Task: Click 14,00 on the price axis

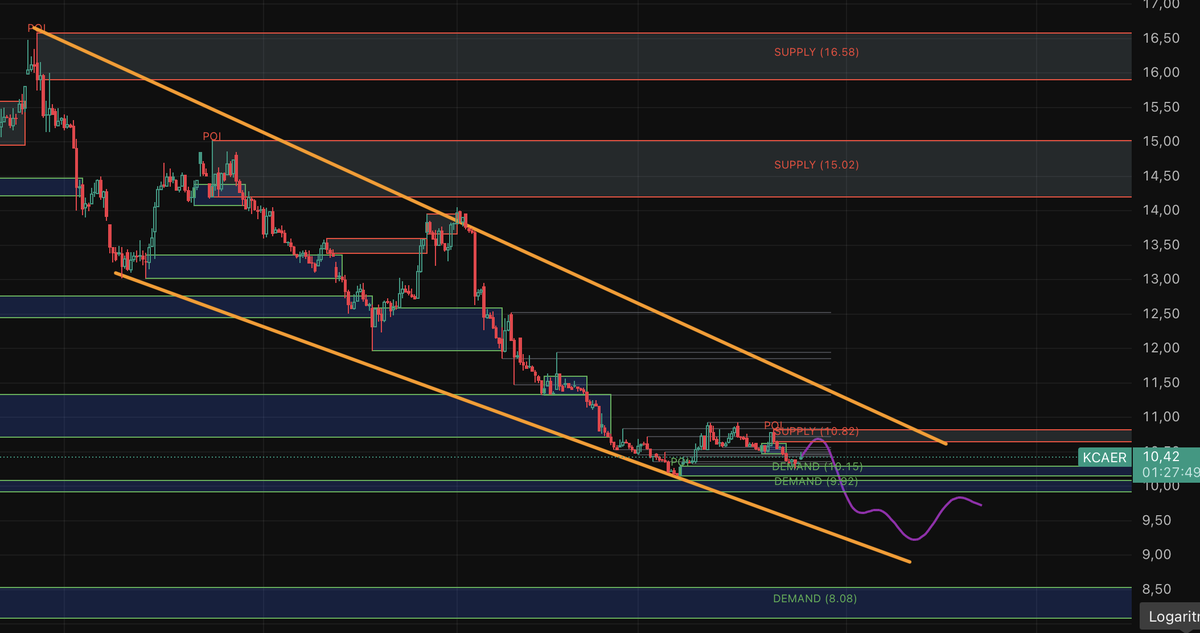Action: pos(1162,210)
